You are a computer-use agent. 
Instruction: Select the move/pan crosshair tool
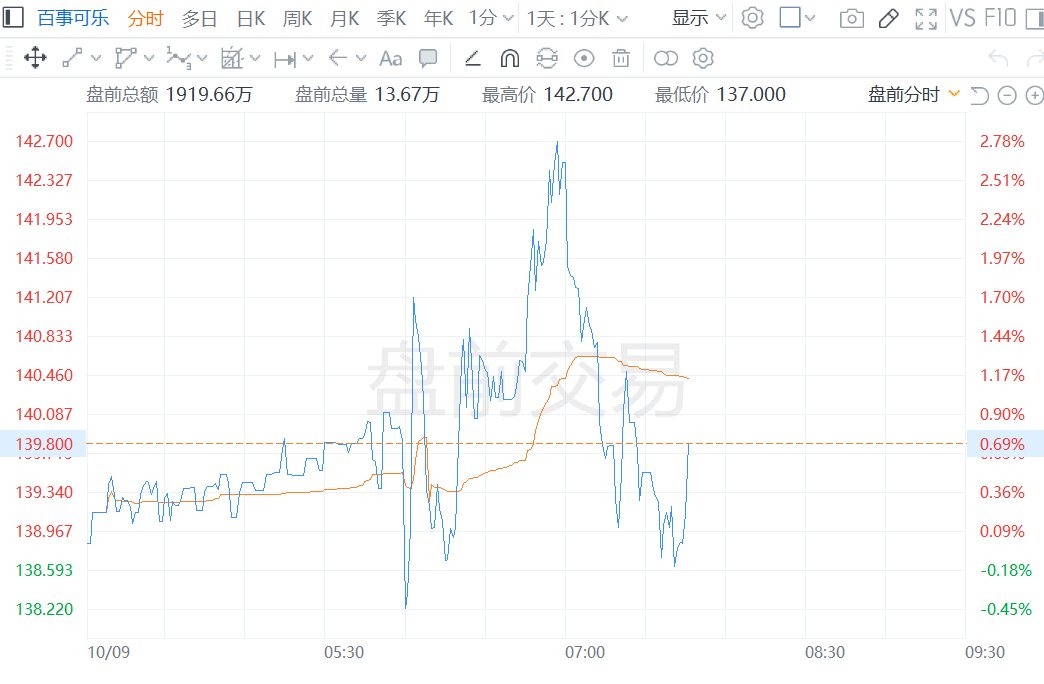pyautogui.click(x=35, y=59)
